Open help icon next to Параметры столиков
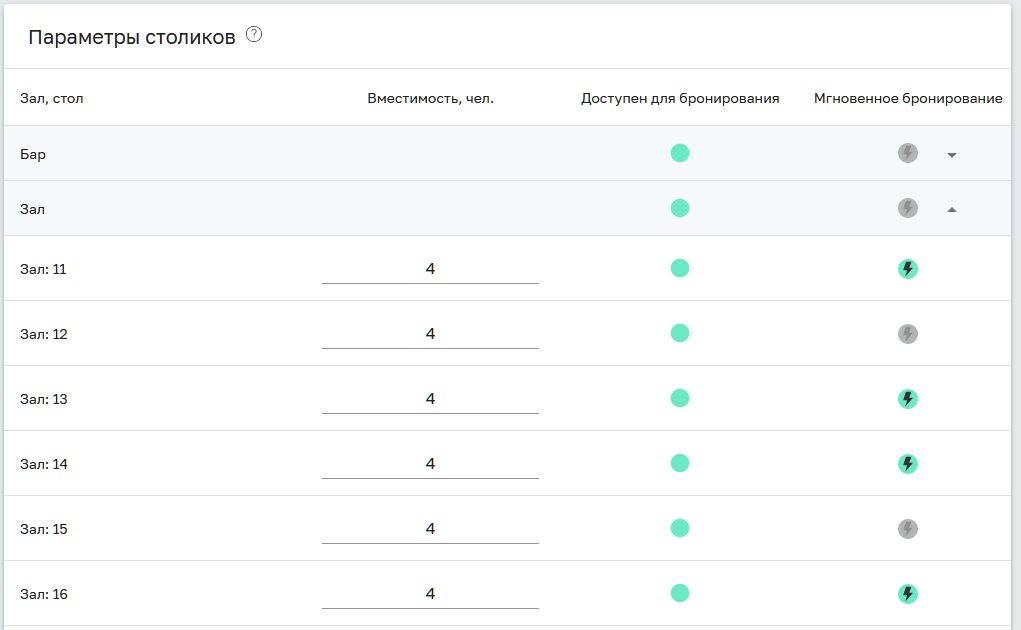This screenshot has width=1021, height=630. point(254,36)
